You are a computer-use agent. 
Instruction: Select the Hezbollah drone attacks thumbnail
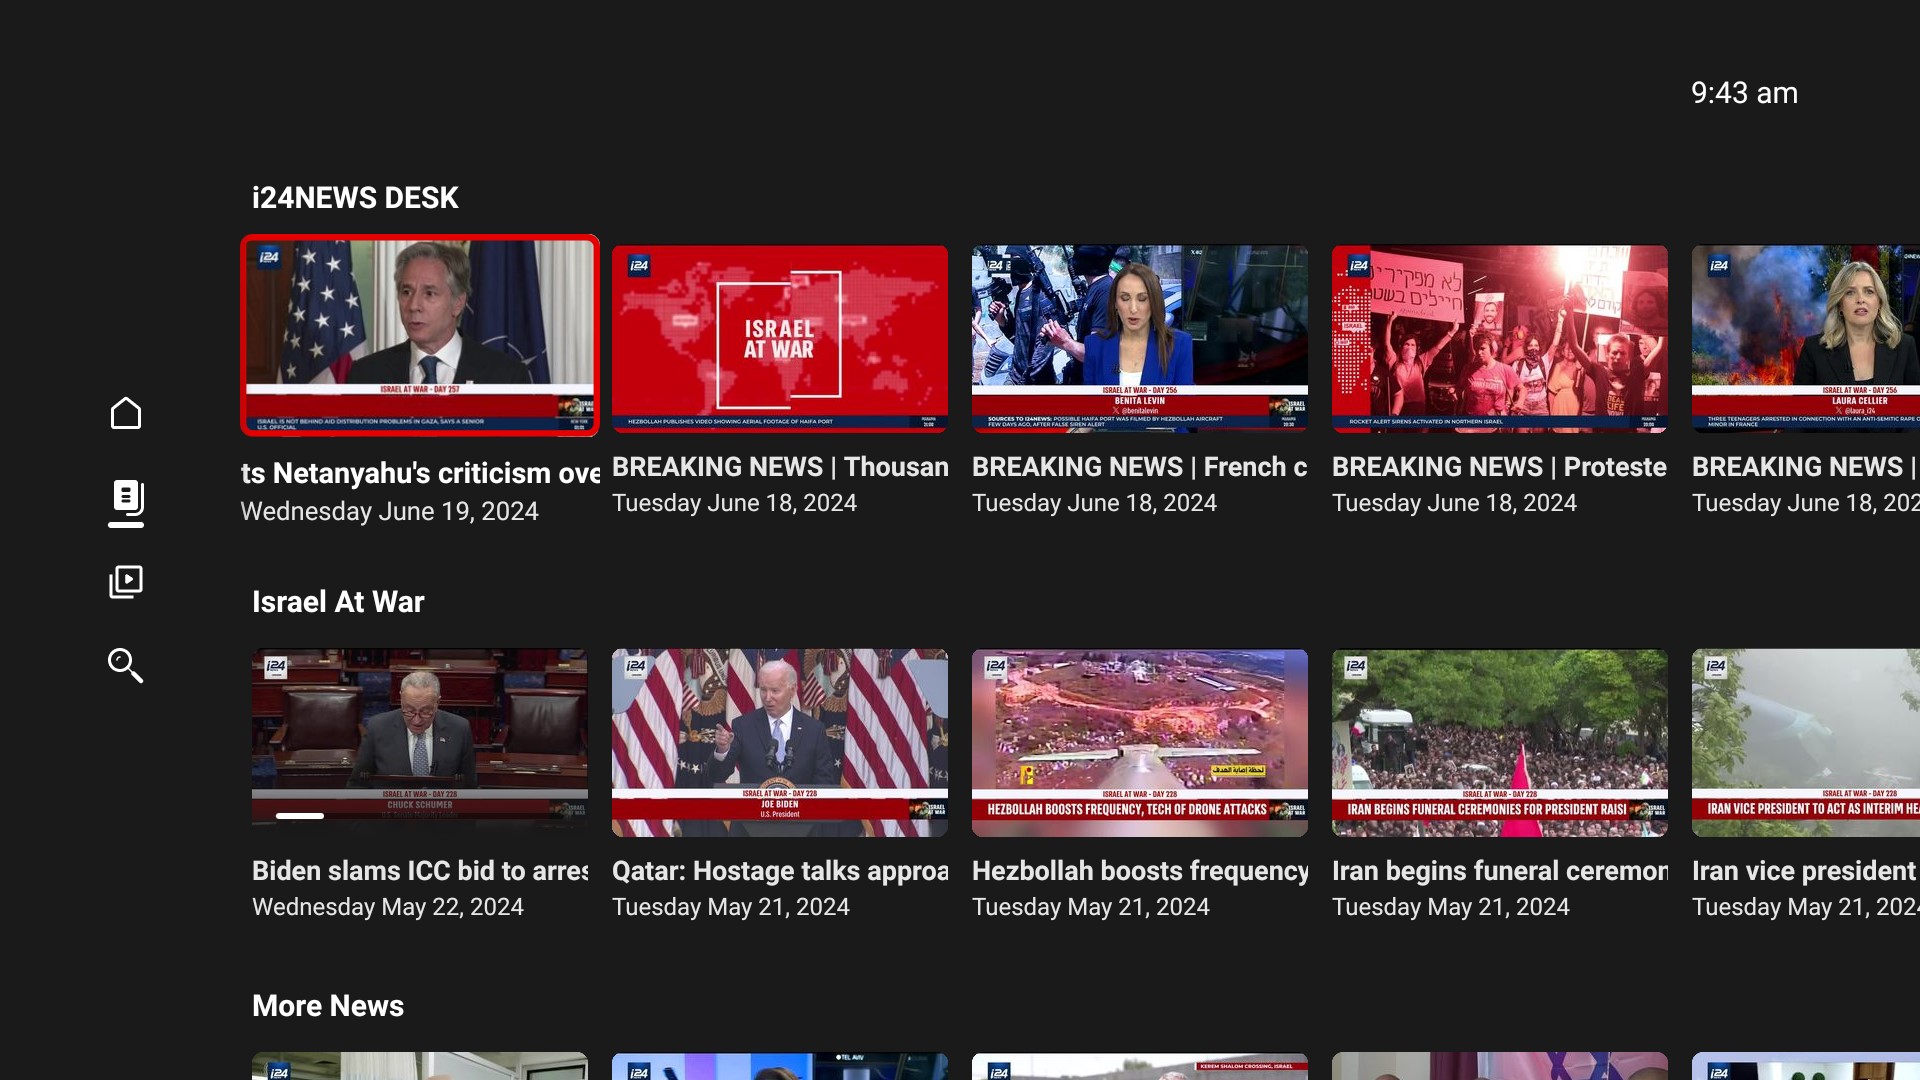1140,743
